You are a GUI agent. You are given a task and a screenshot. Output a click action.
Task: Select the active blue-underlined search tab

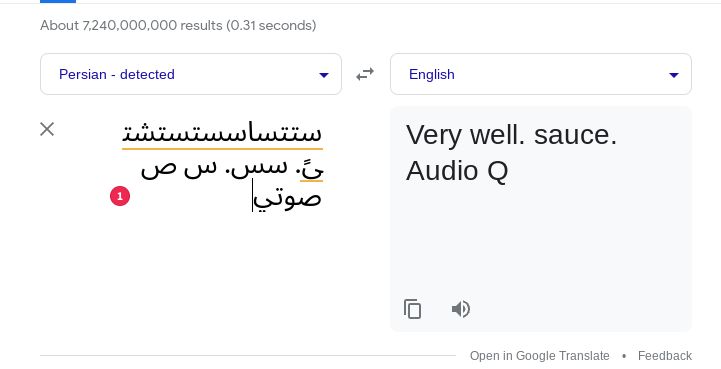[x=58, y=1]
